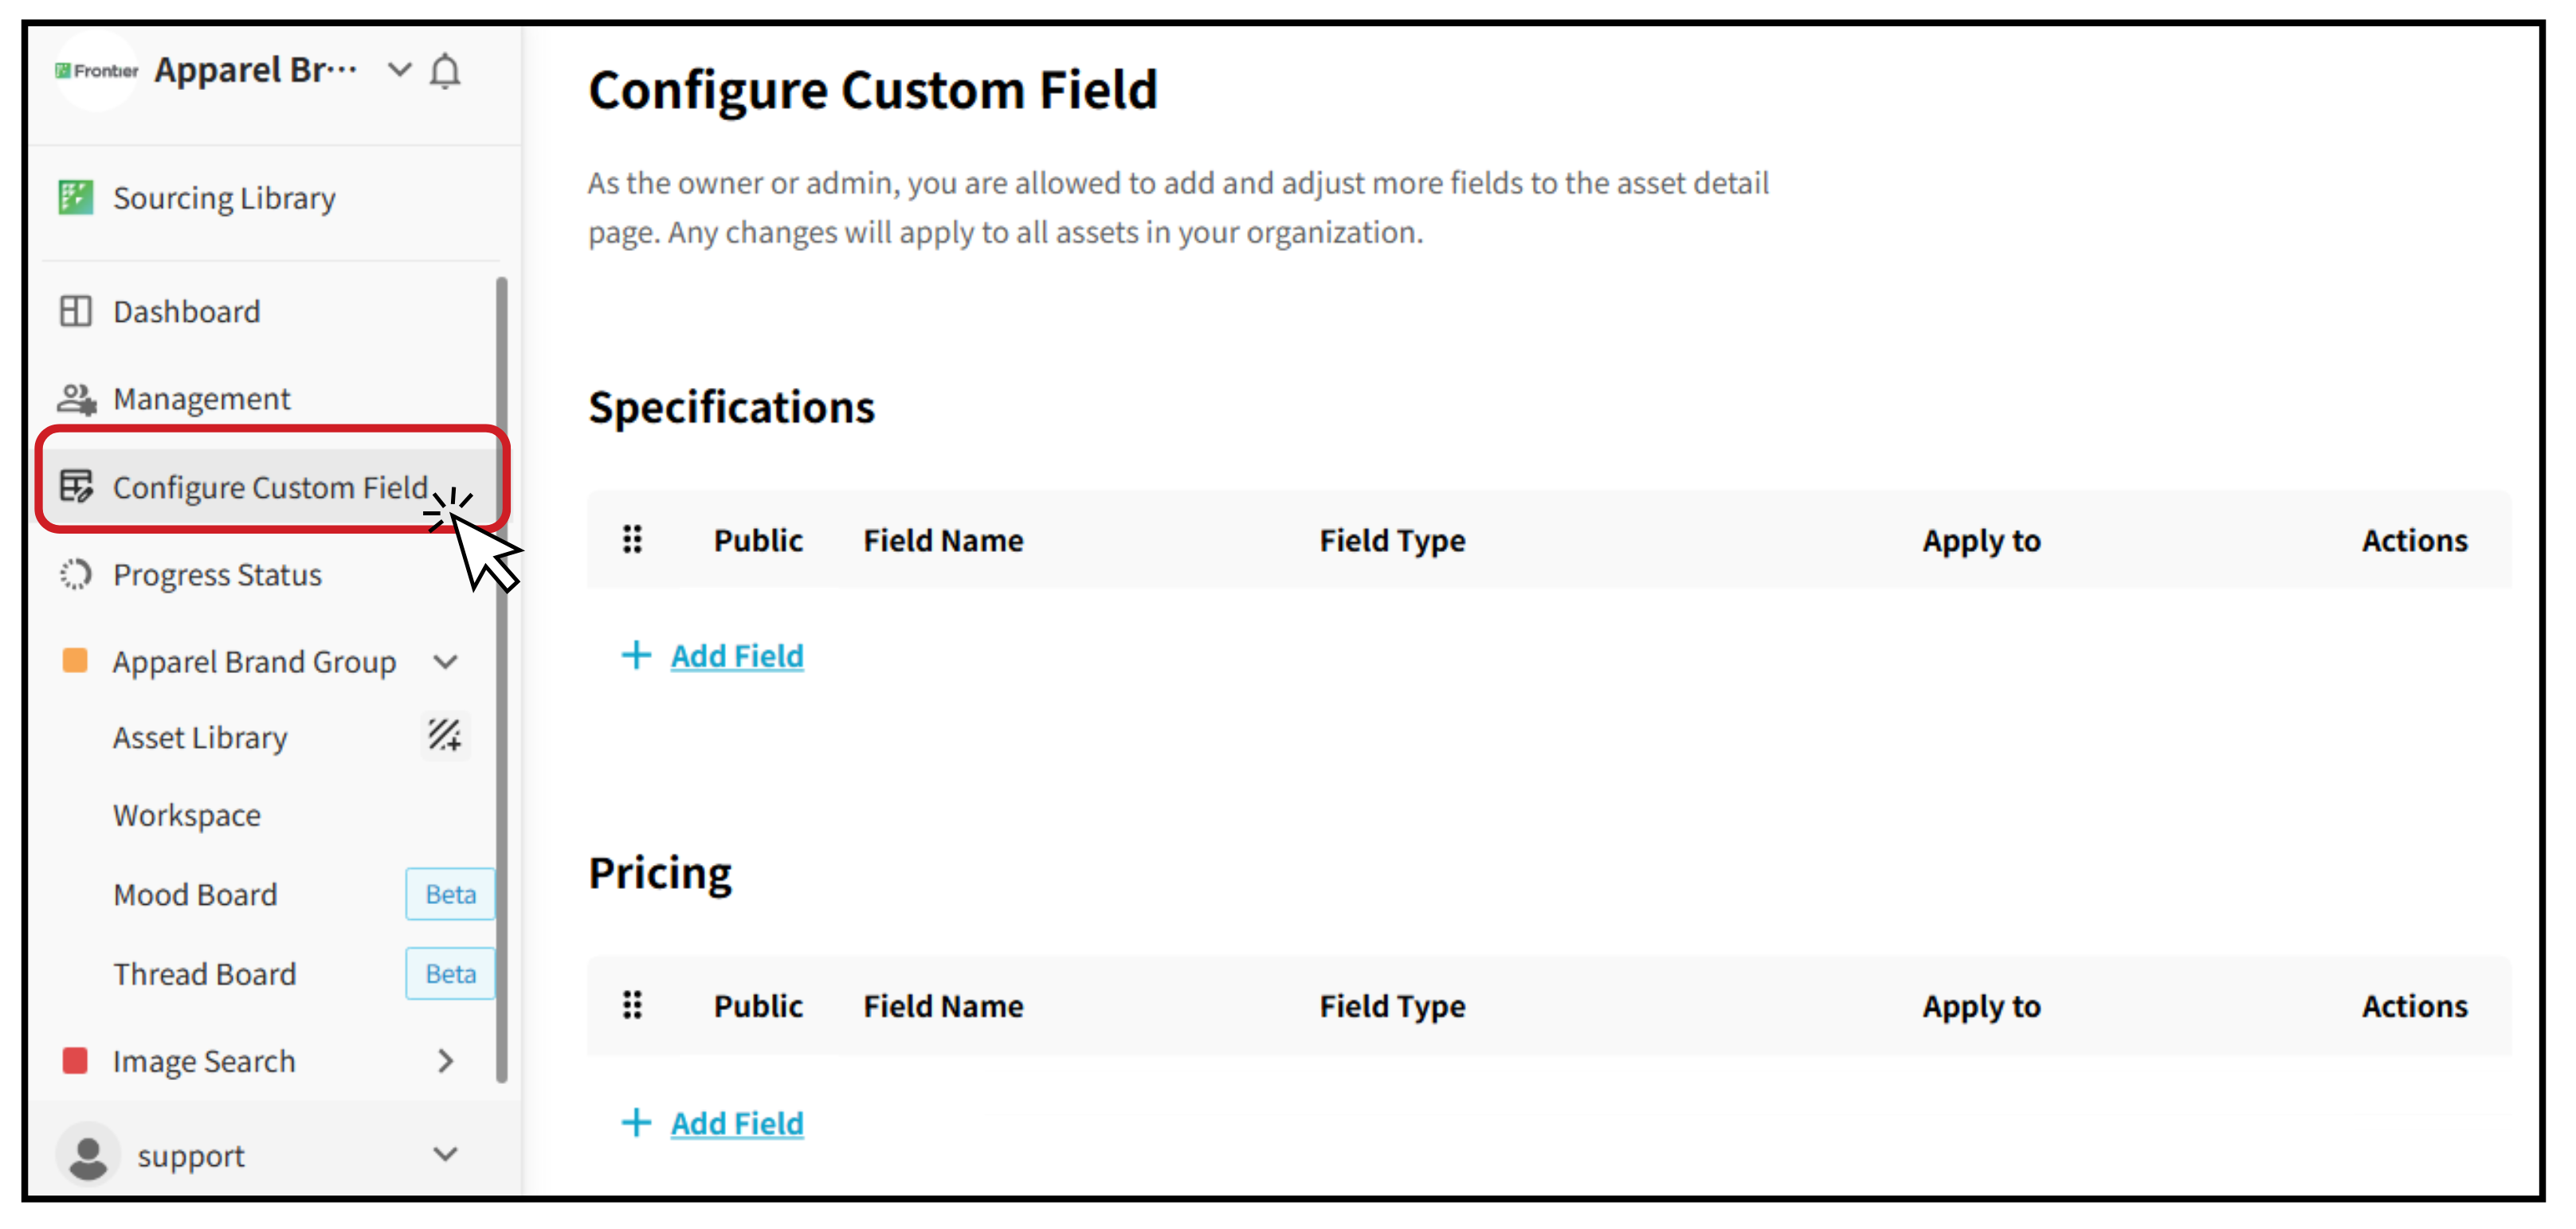Viewport: 2576px width, 1229px height.
Task: Click the Specifications table drag-handle icon
Action: [x=632, y=540]
